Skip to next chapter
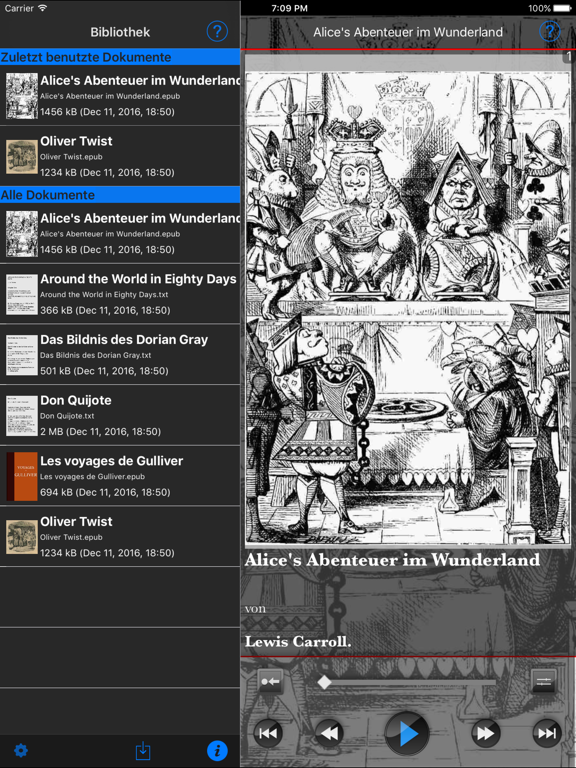Screen dimensions: 576x768 [x=547, y=733]
